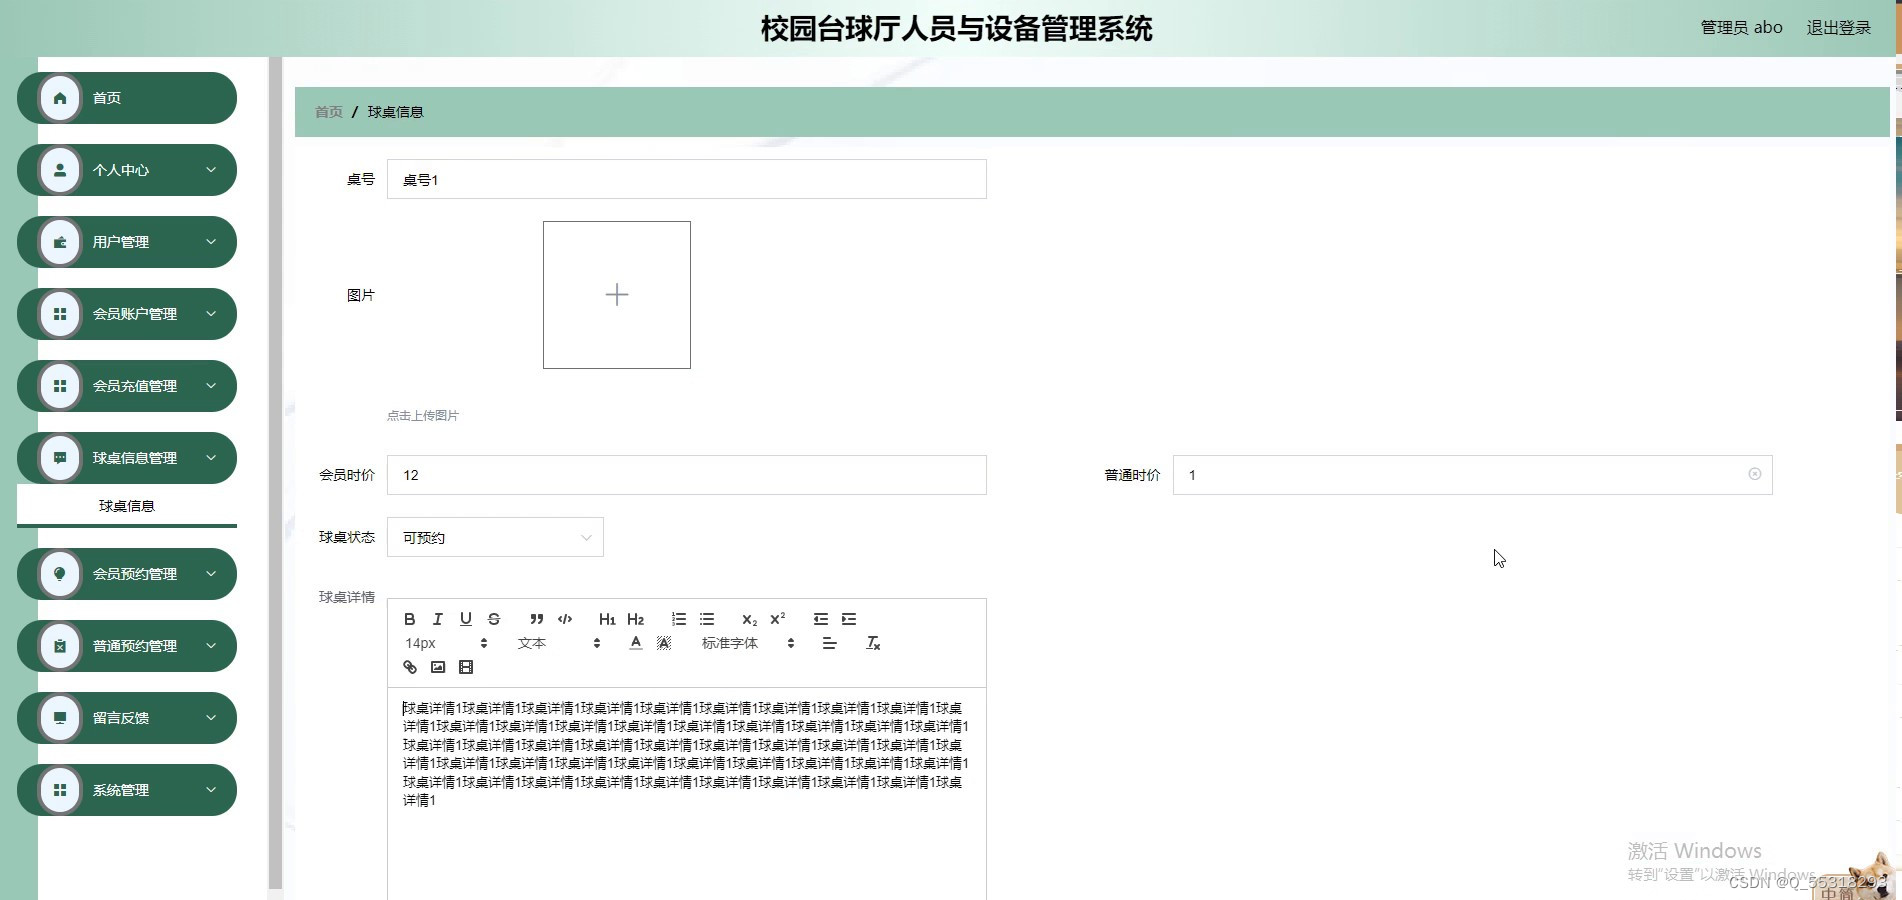Viewport: 1902px width, 900px height.
Task: Select 球桌信息 in the sidebar
Action: pyautogui.click(x=126, y=506)
